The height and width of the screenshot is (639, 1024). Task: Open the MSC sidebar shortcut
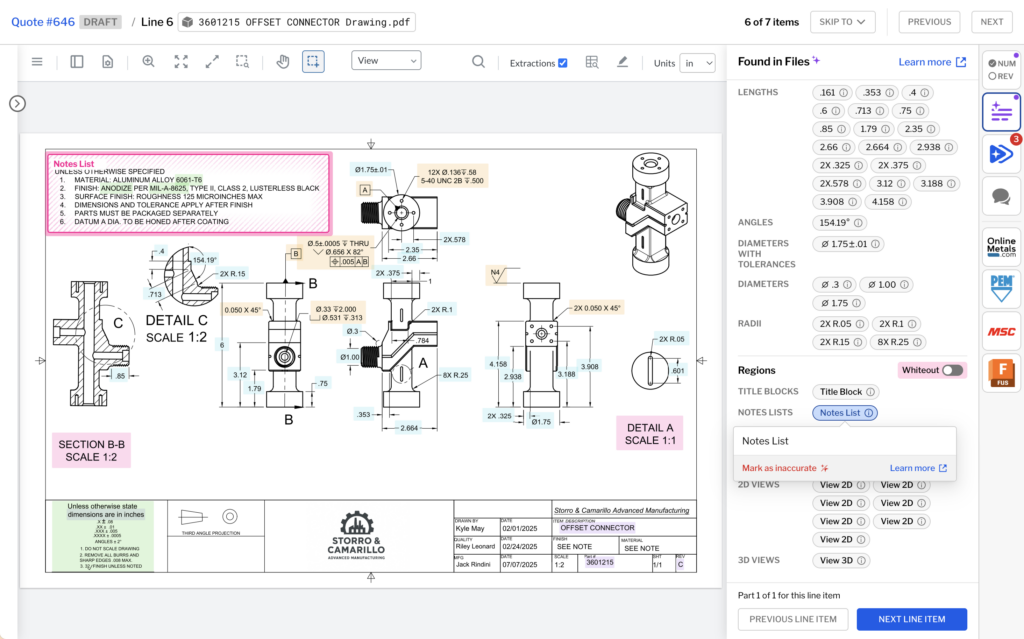[1001, 332]
